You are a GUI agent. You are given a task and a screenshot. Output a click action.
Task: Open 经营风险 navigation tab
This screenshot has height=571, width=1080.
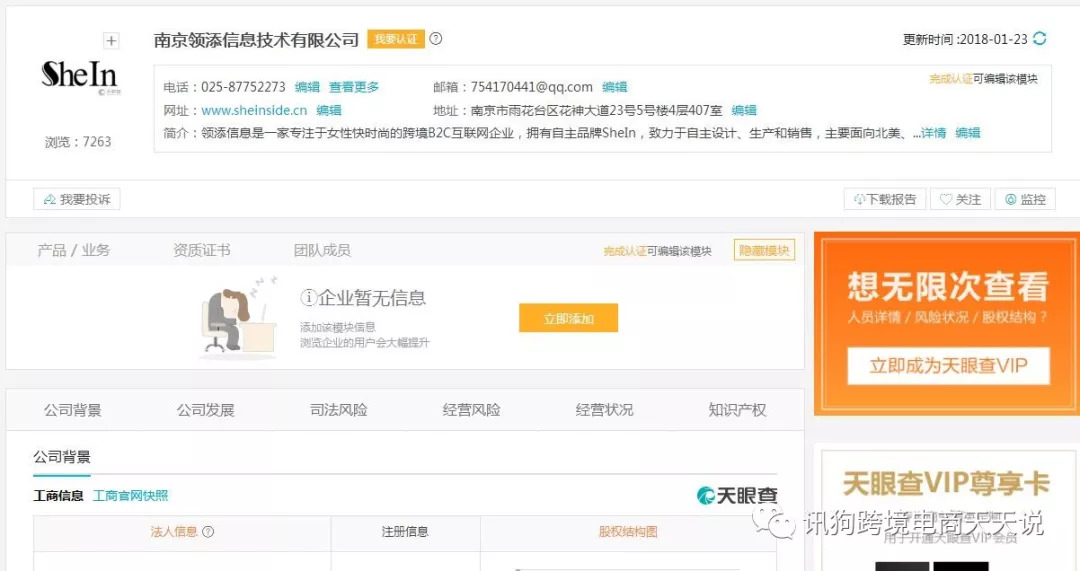(x=471, y=410)
